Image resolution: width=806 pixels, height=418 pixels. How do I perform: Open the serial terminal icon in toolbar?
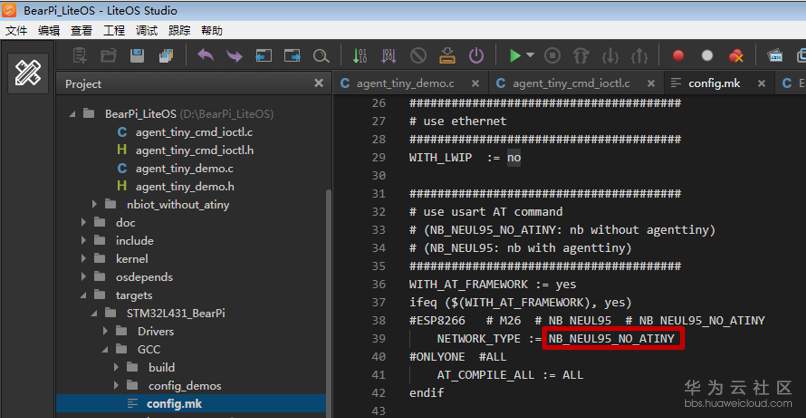[x=775, y=56]
